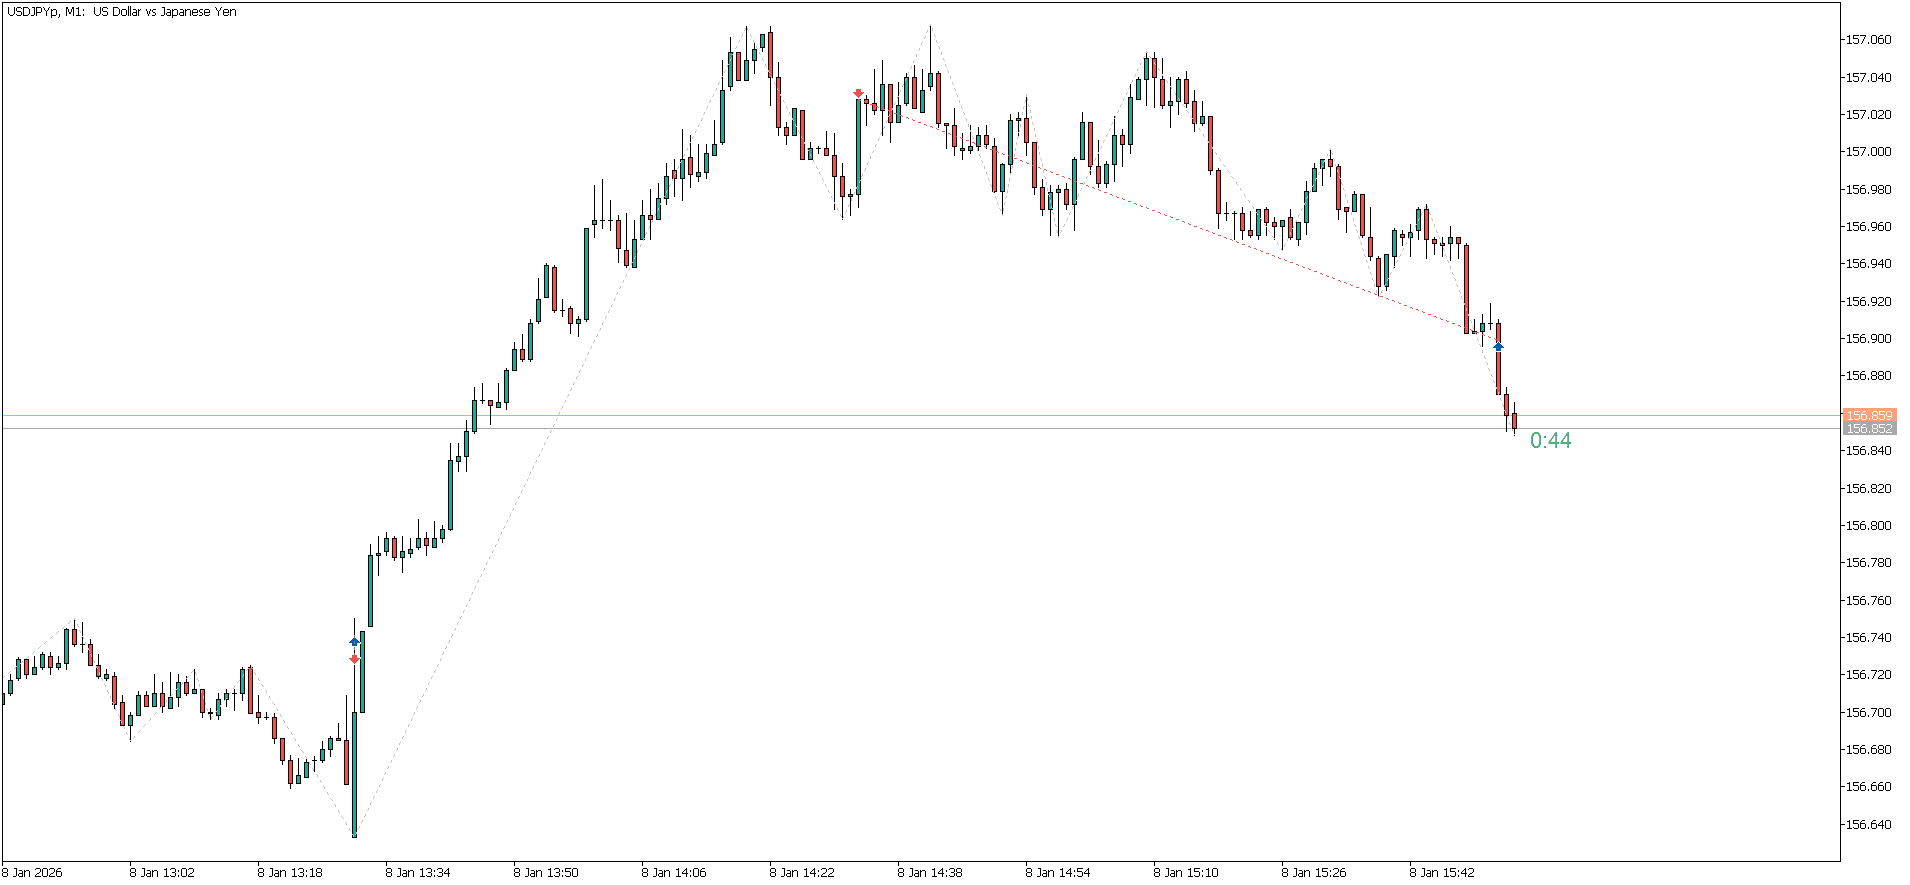Click the blue buy arrow near 13:26

[354, 642]
